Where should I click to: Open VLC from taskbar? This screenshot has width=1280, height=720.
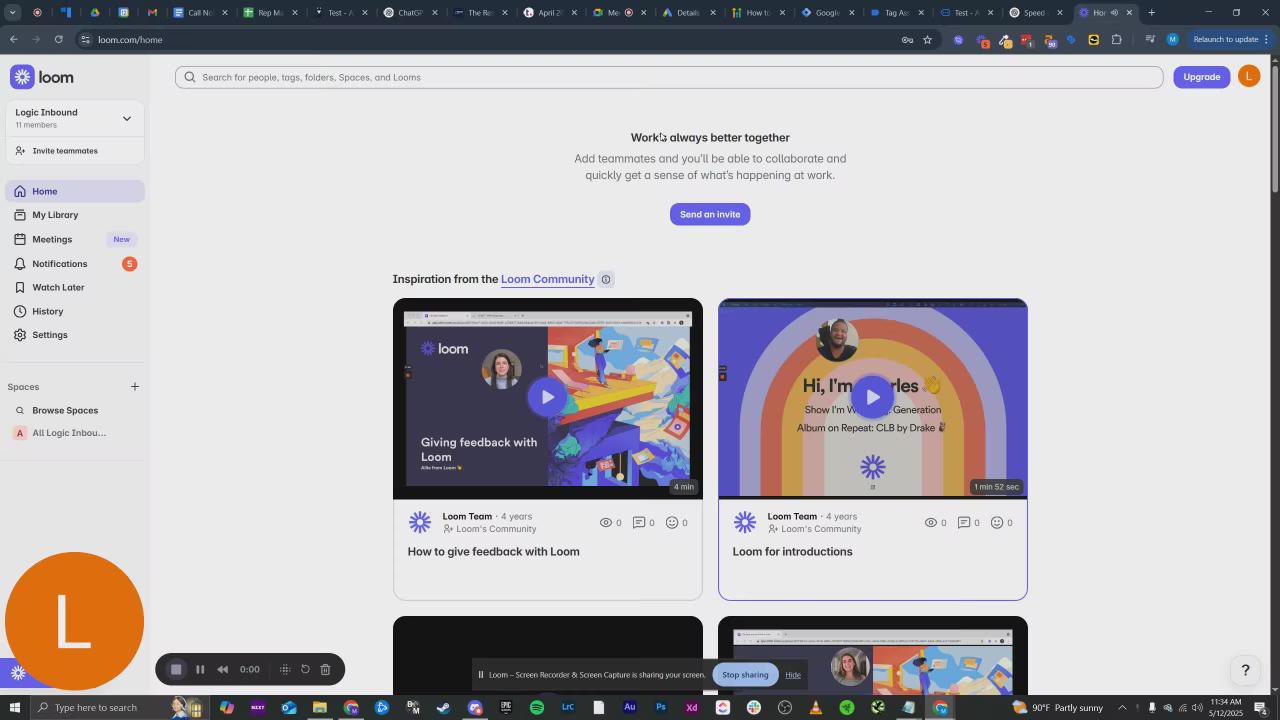point(816,708)
